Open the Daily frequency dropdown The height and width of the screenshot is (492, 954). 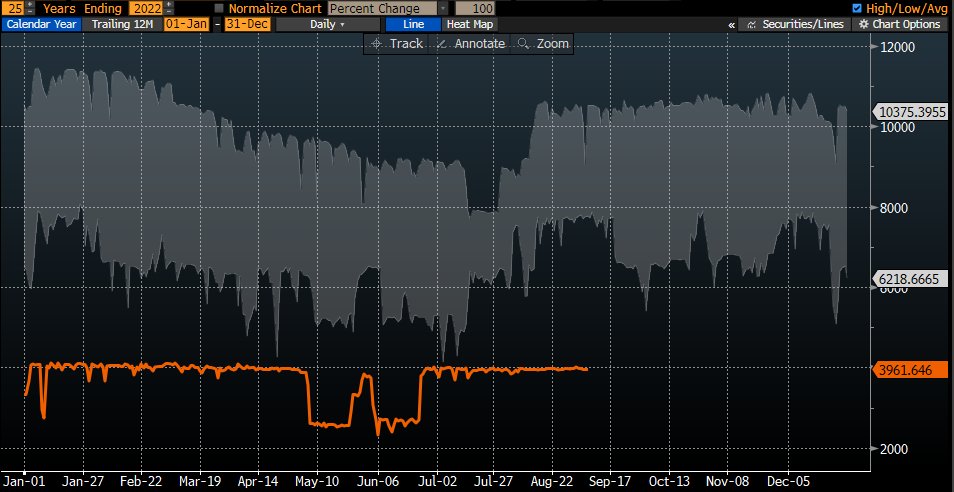click(329, 24)
